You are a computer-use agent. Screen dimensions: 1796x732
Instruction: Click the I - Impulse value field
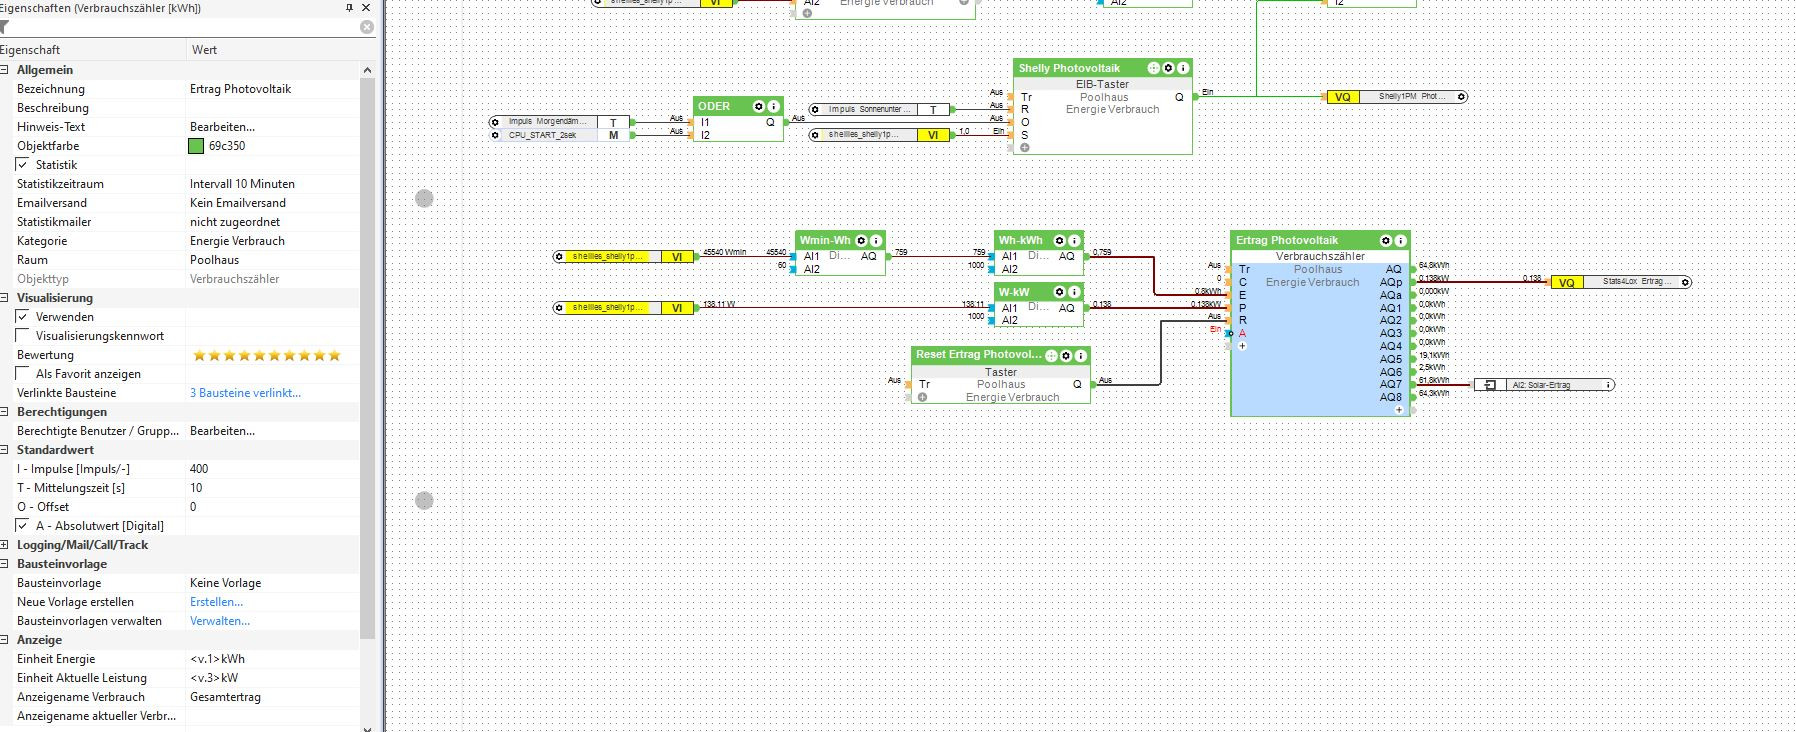[270, 469]
